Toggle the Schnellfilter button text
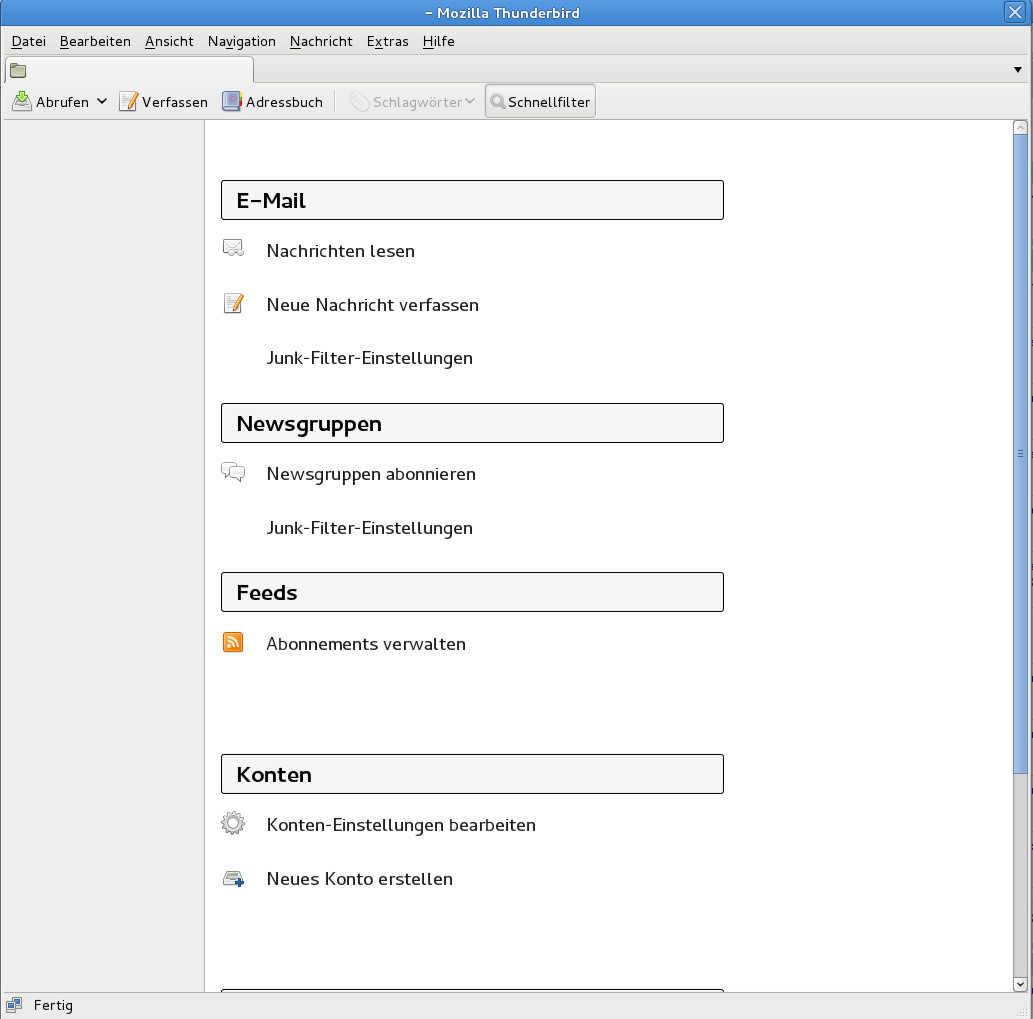Image resolution: width=1033 pixels, height=1019 pixels. click(549, 102)
